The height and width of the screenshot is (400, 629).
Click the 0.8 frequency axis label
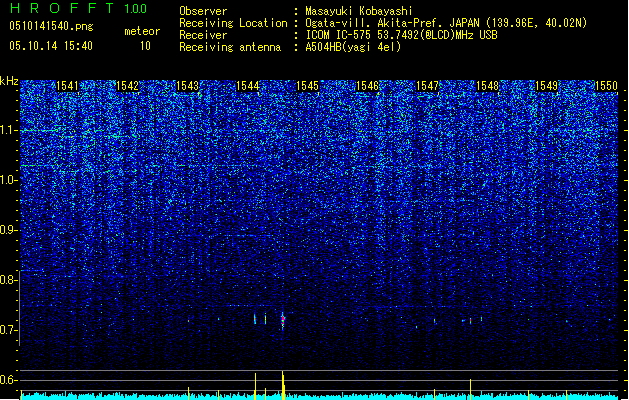point(8,280)
